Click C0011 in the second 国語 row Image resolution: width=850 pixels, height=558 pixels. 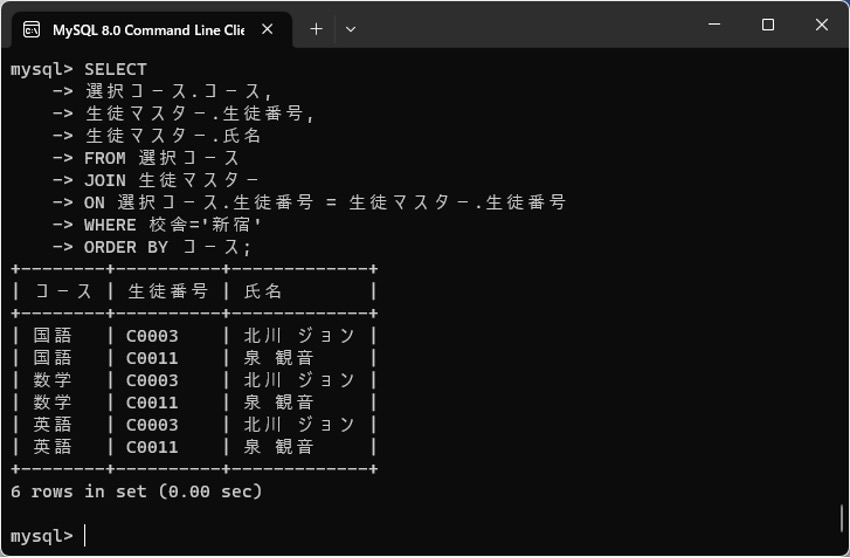[152, 358]
